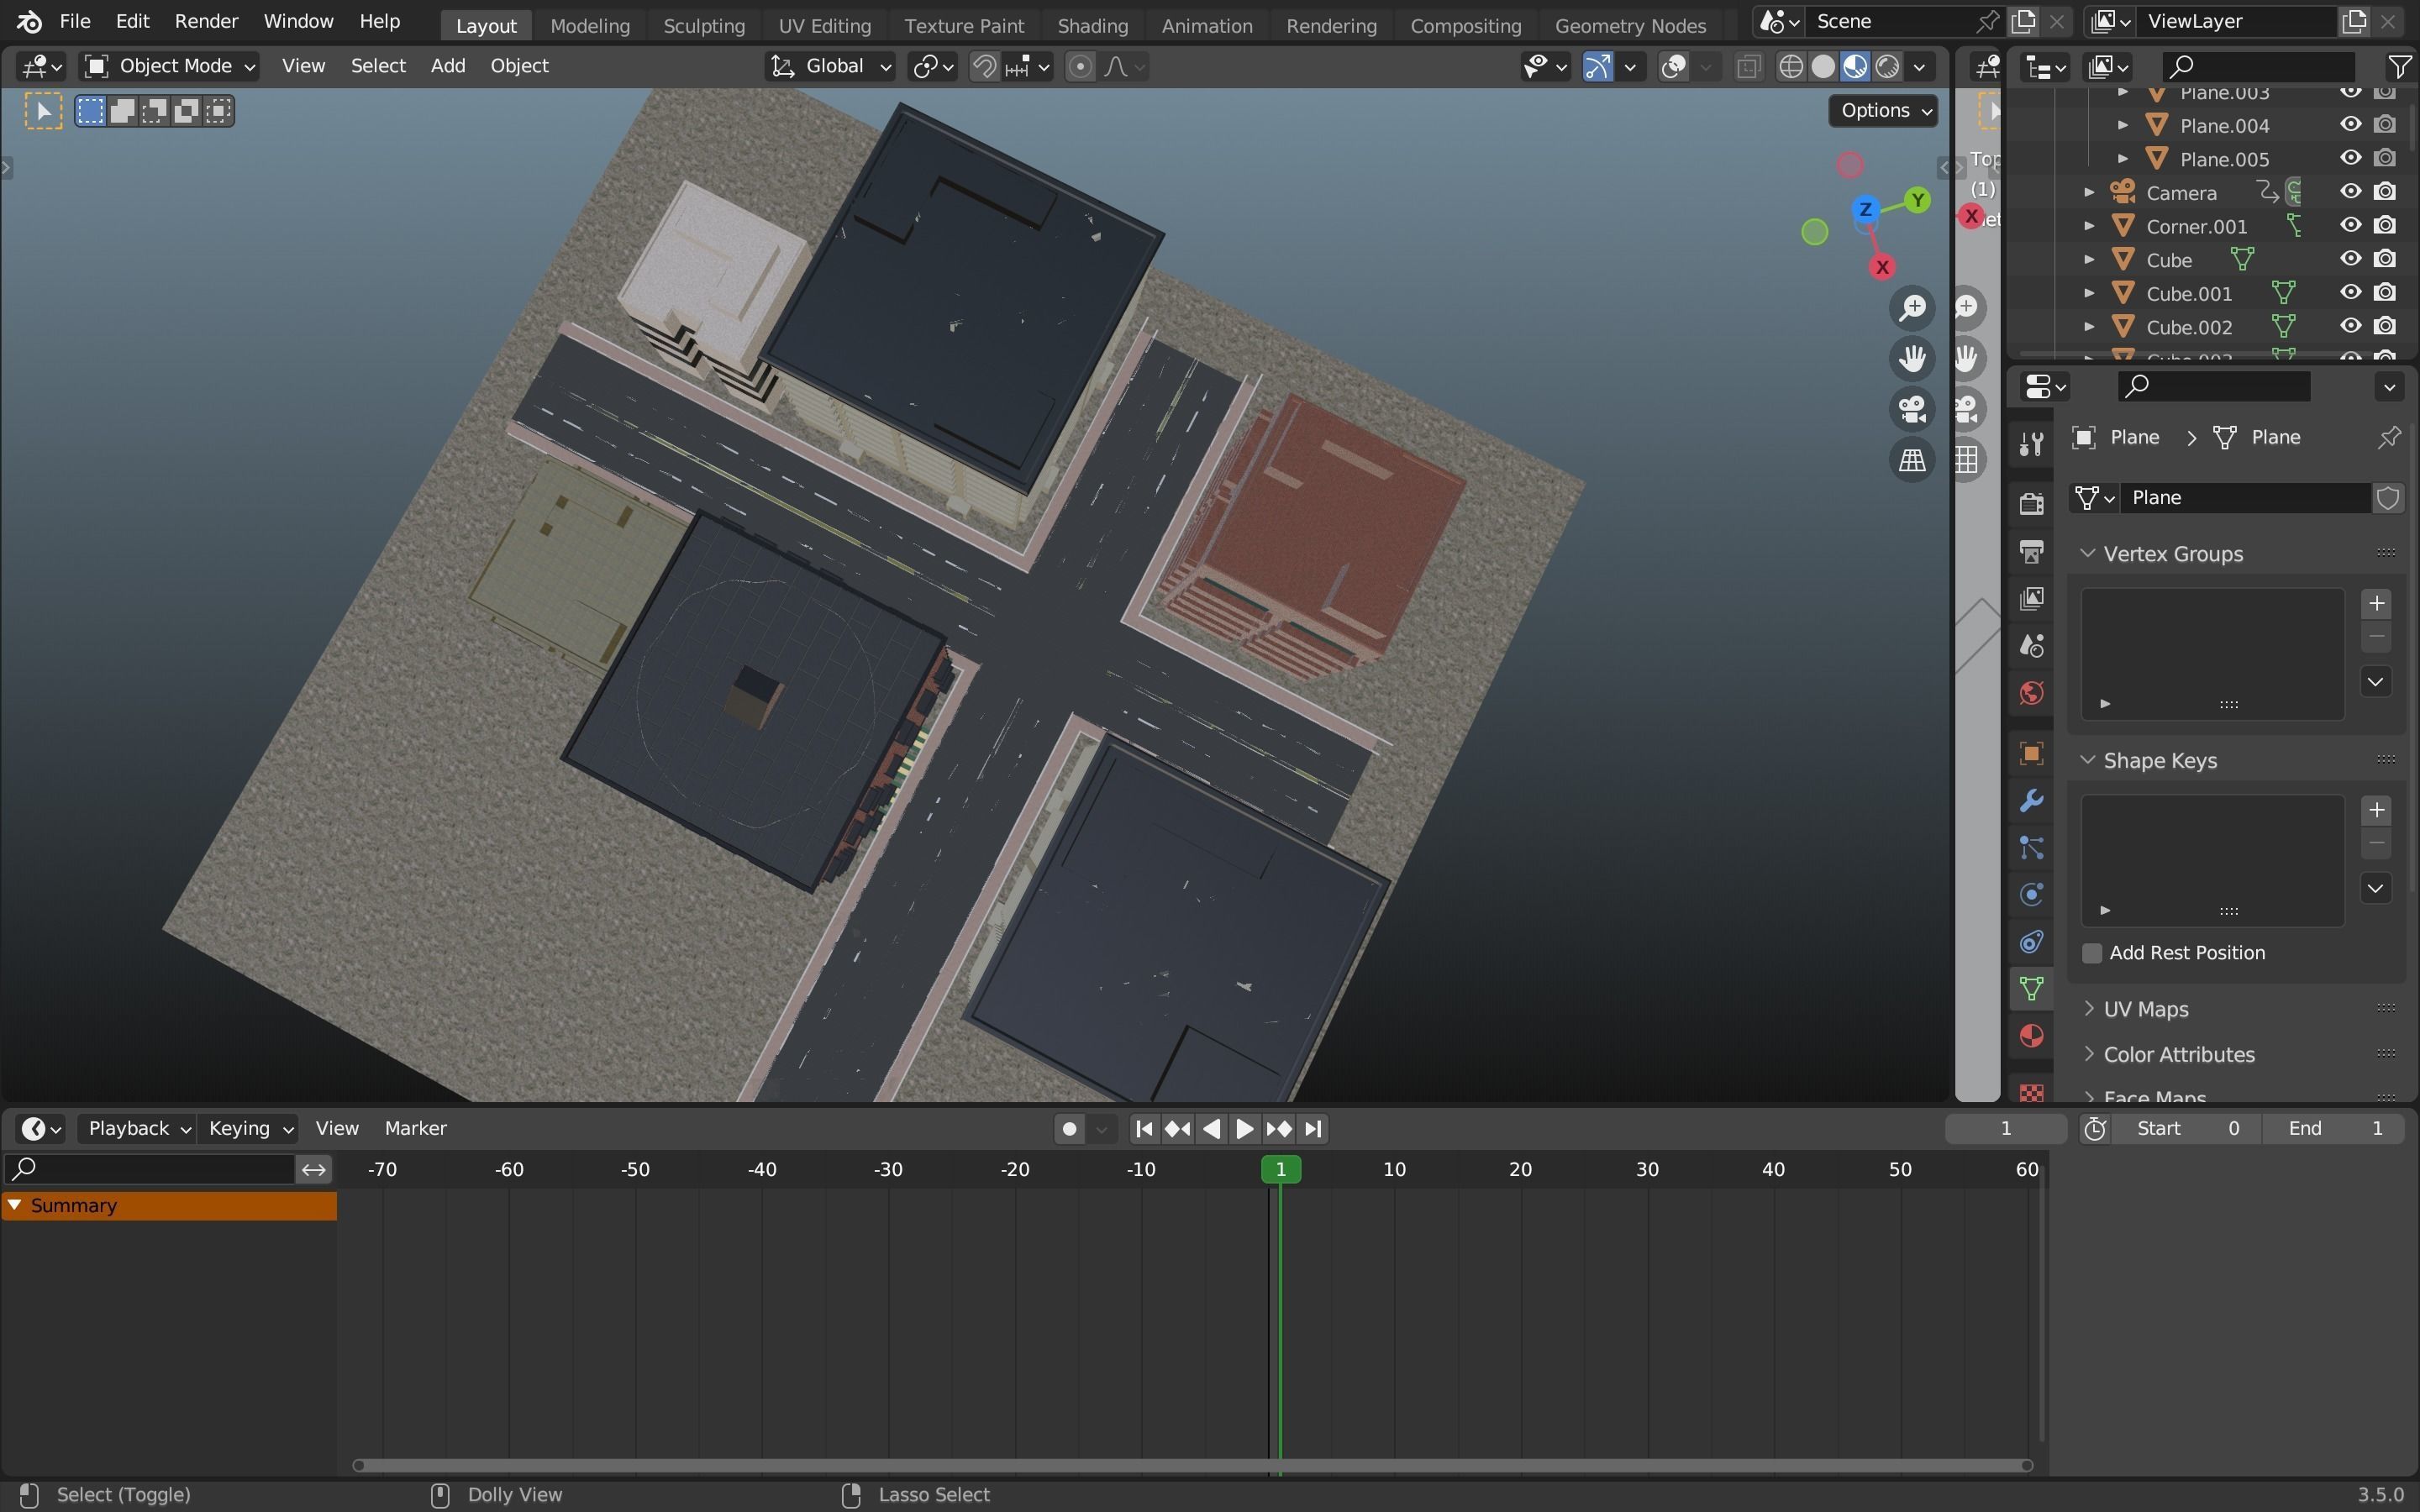Screen dimensions: 2420x1512
Task: Toggle the Corner.001 eye visibility icon
Action: [x=2351, y=226]
